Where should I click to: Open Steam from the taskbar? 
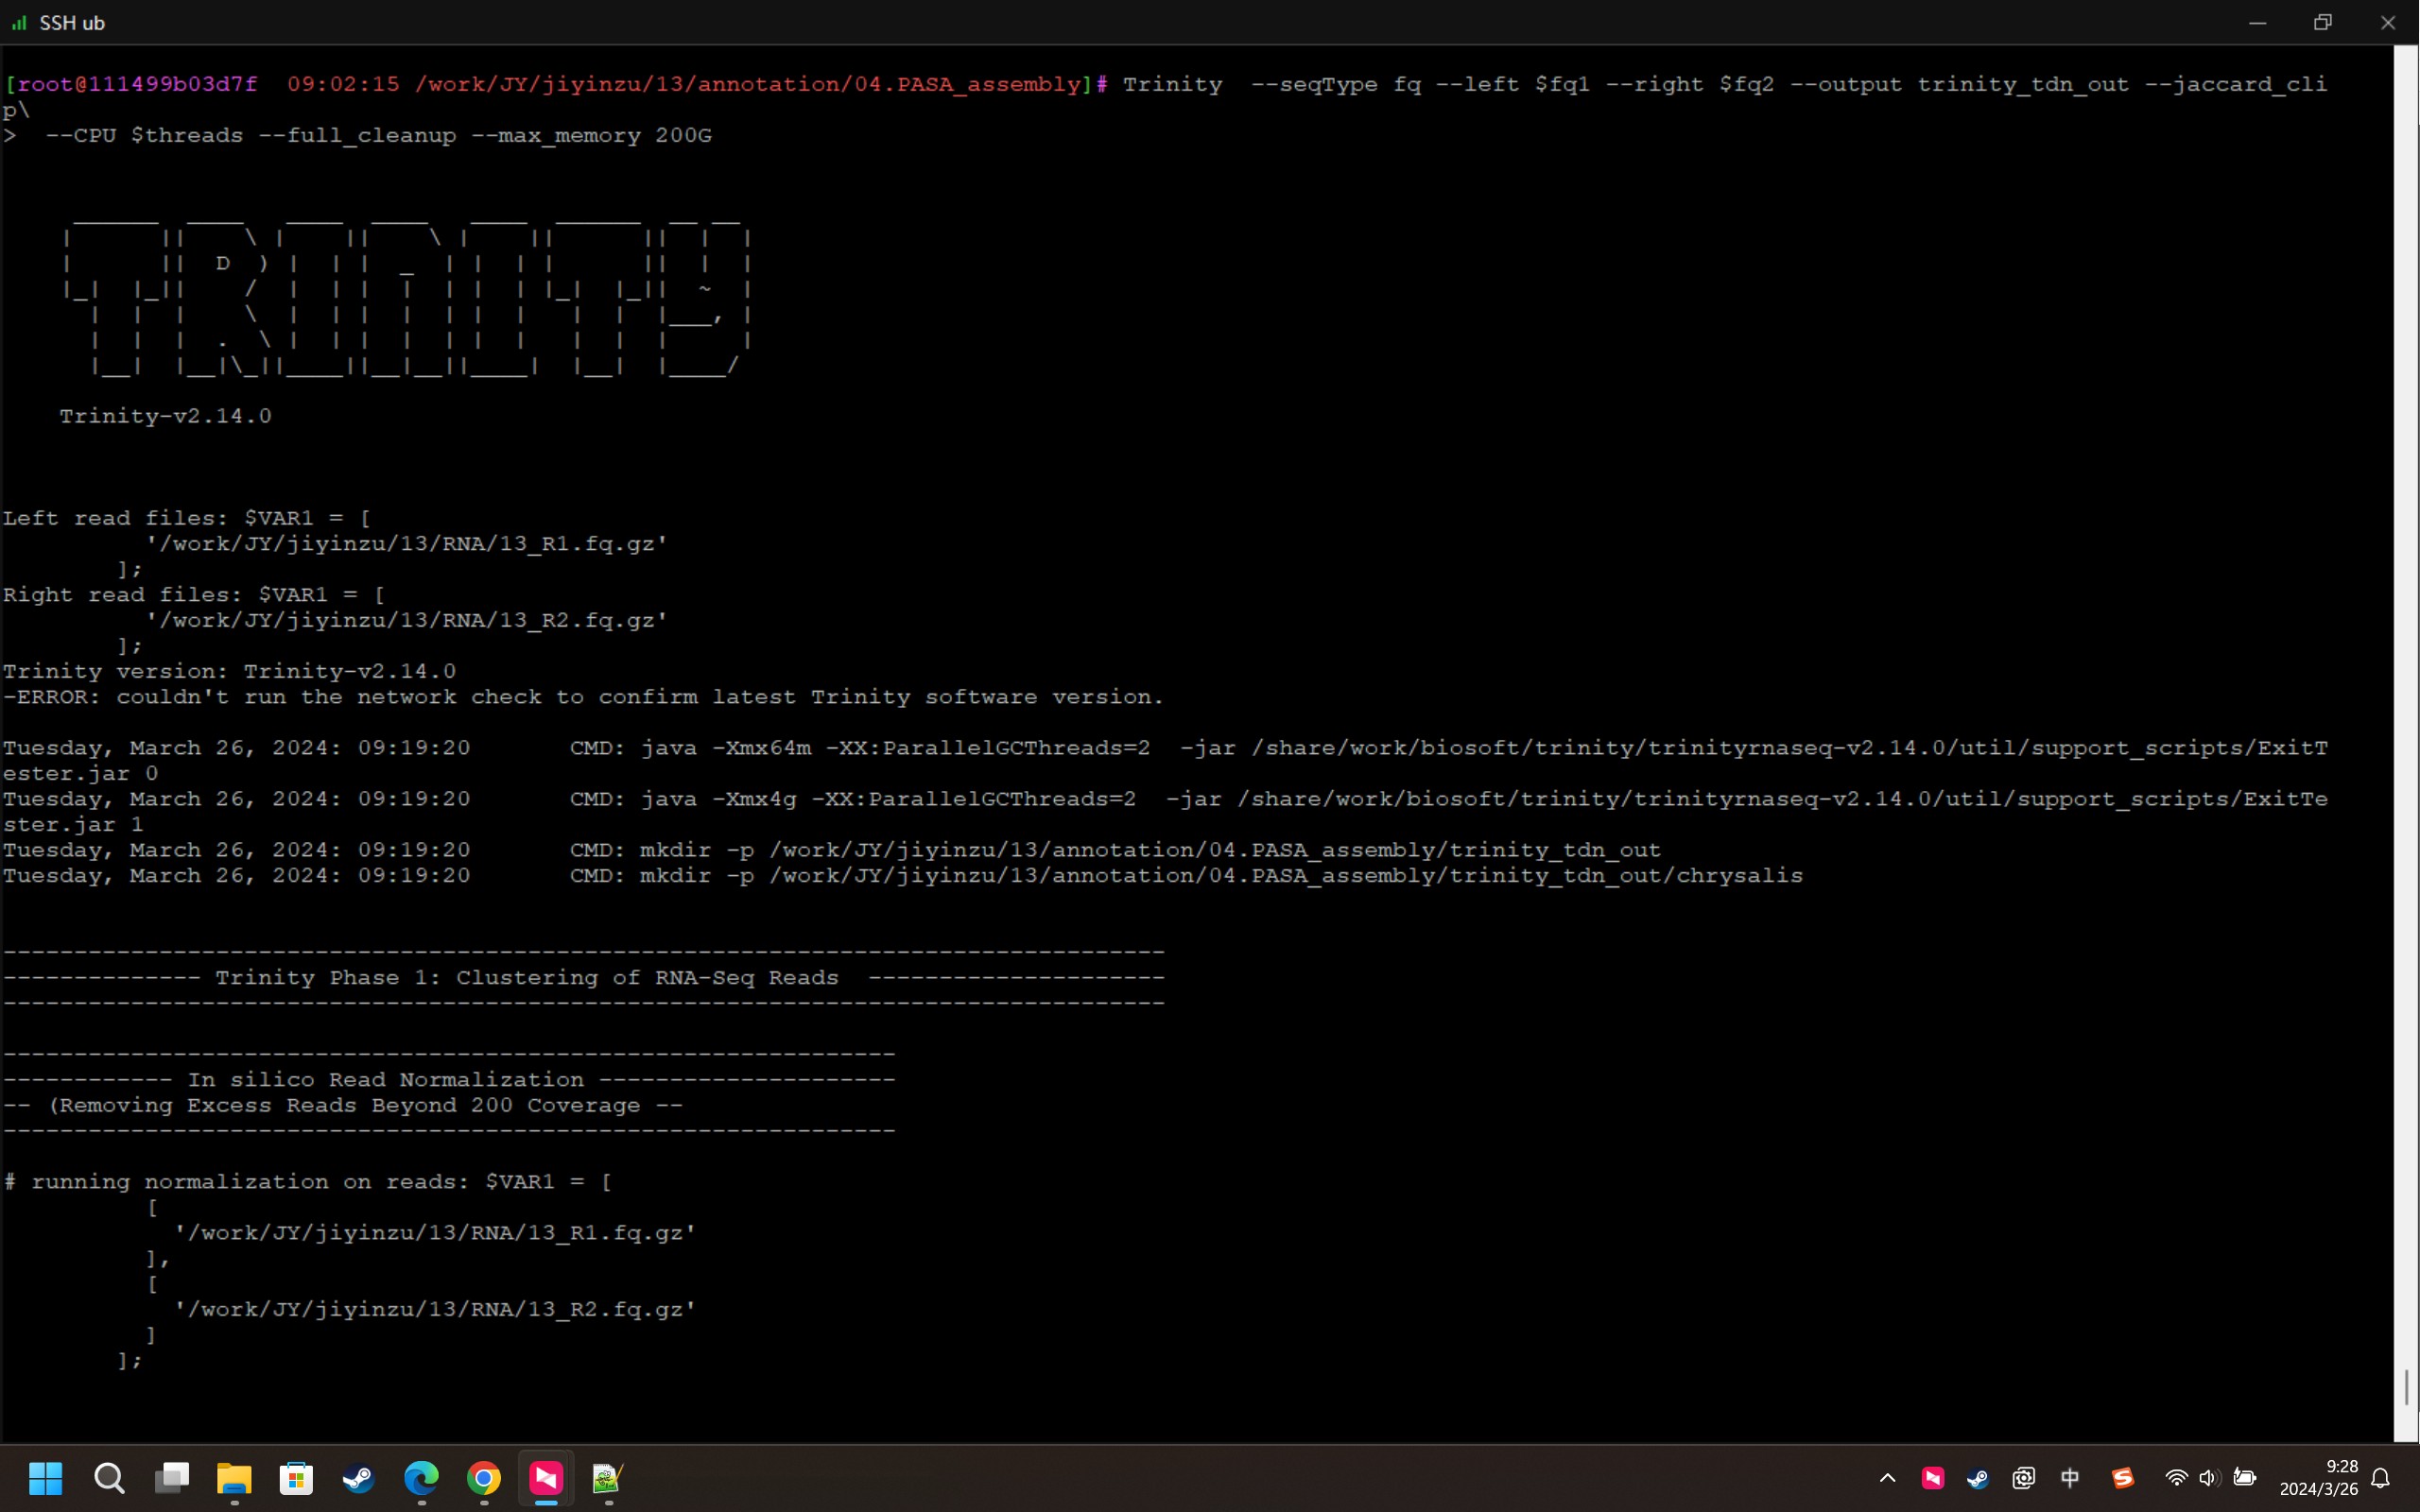(359, 1477)
